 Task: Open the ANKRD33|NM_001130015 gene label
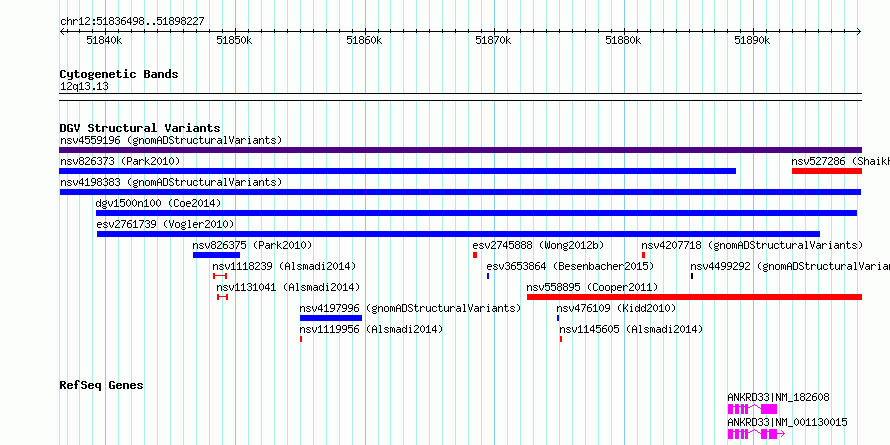tap(787, 422)
